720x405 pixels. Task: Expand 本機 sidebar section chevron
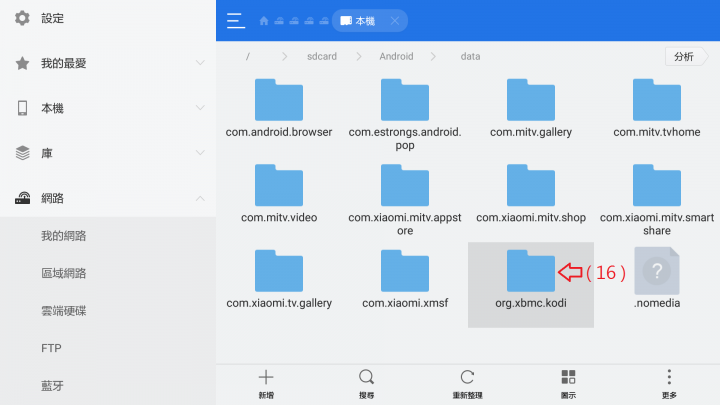point(200,108)
